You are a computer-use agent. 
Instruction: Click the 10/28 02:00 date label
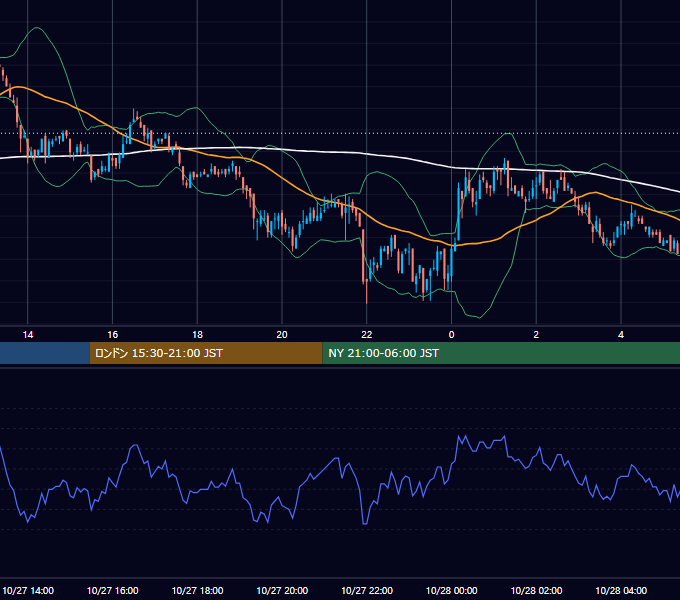[x=536, y=590]
